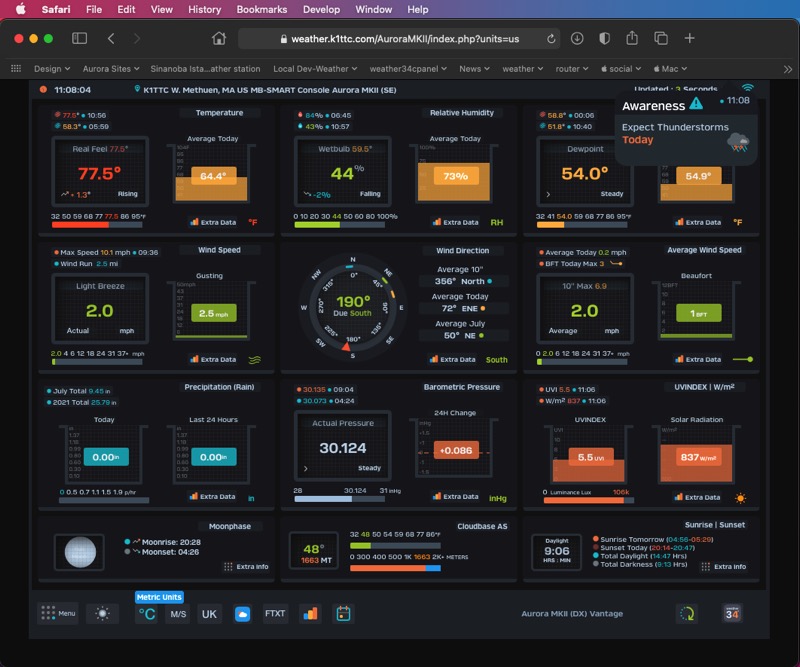Screen dimensions: 800x667
Task: Open the Share icon in Safari
Action: tap(632, 38)
